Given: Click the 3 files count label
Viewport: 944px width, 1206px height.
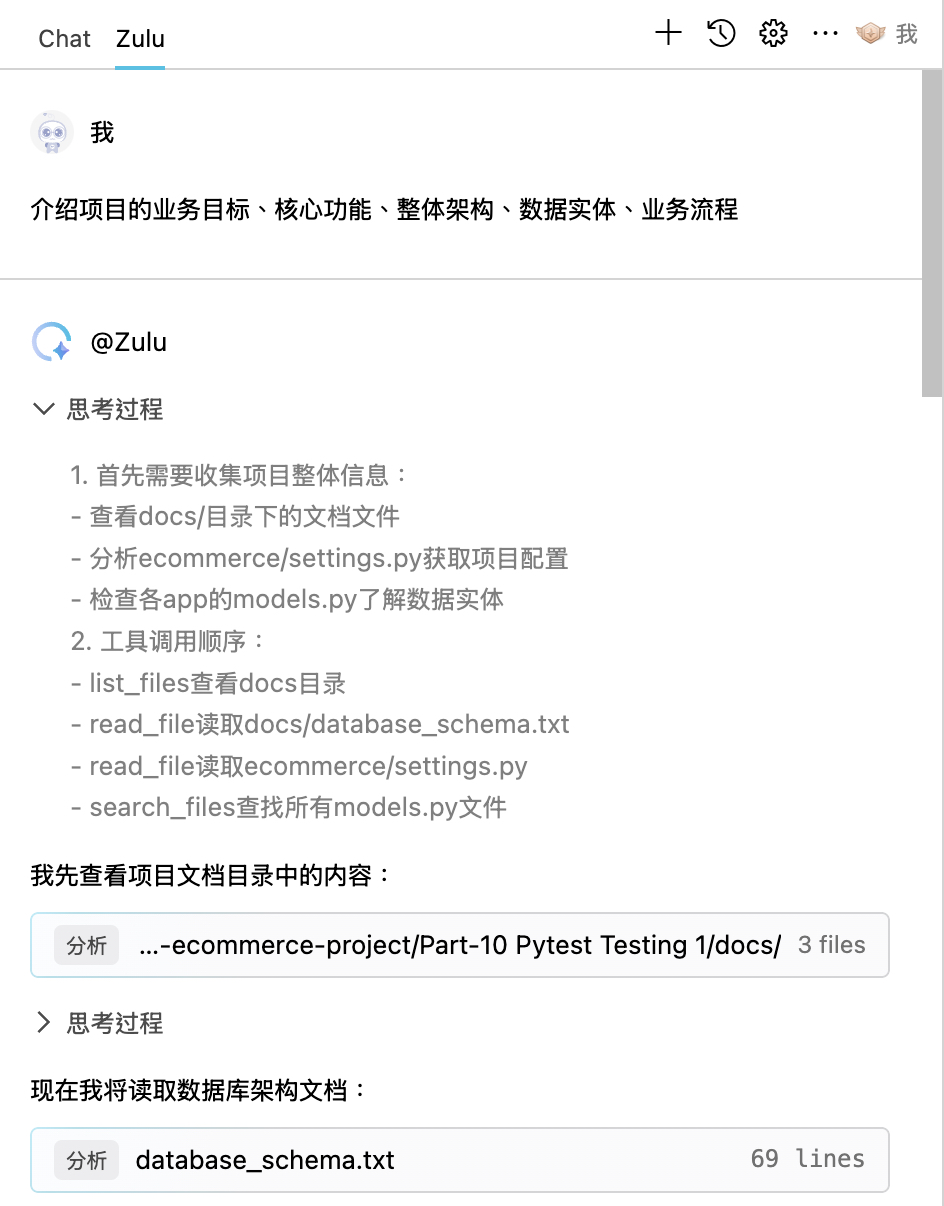Looking at the screenshot, I should (x=832, y=945).
